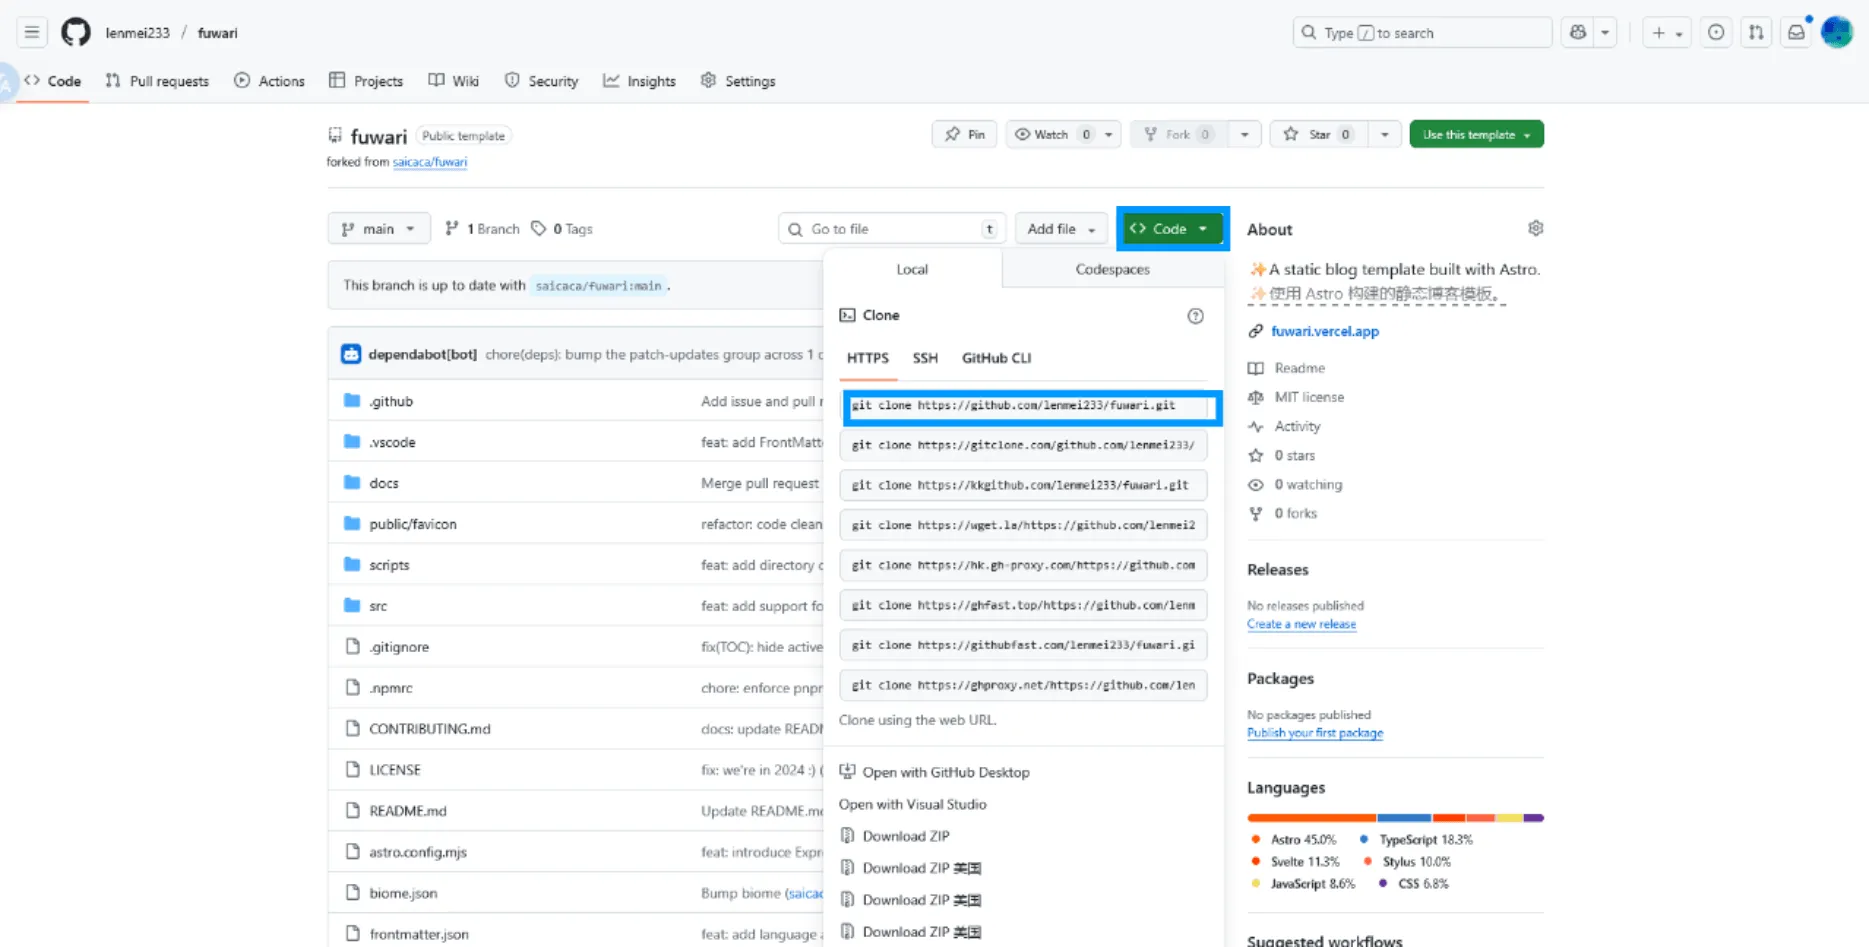Image resolution: width=1869 pixels, height=947 pixels.
Task: Pin the fuwari repository
Action: coord(964,135)
